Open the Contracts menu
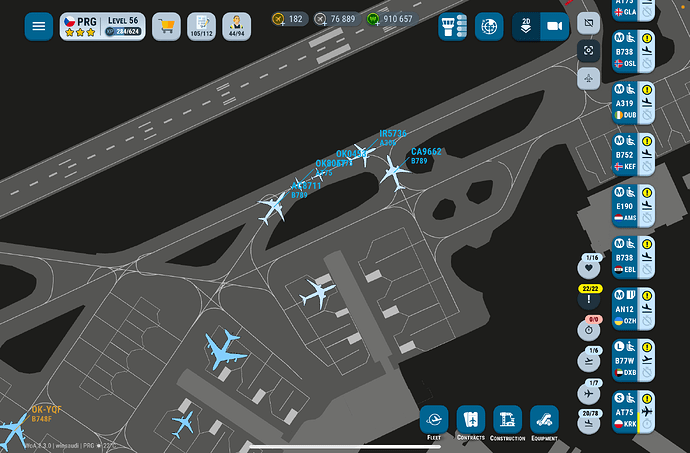The width and height of the screenshot is (690, 453). pyautogui.click(x=471, y=423)
